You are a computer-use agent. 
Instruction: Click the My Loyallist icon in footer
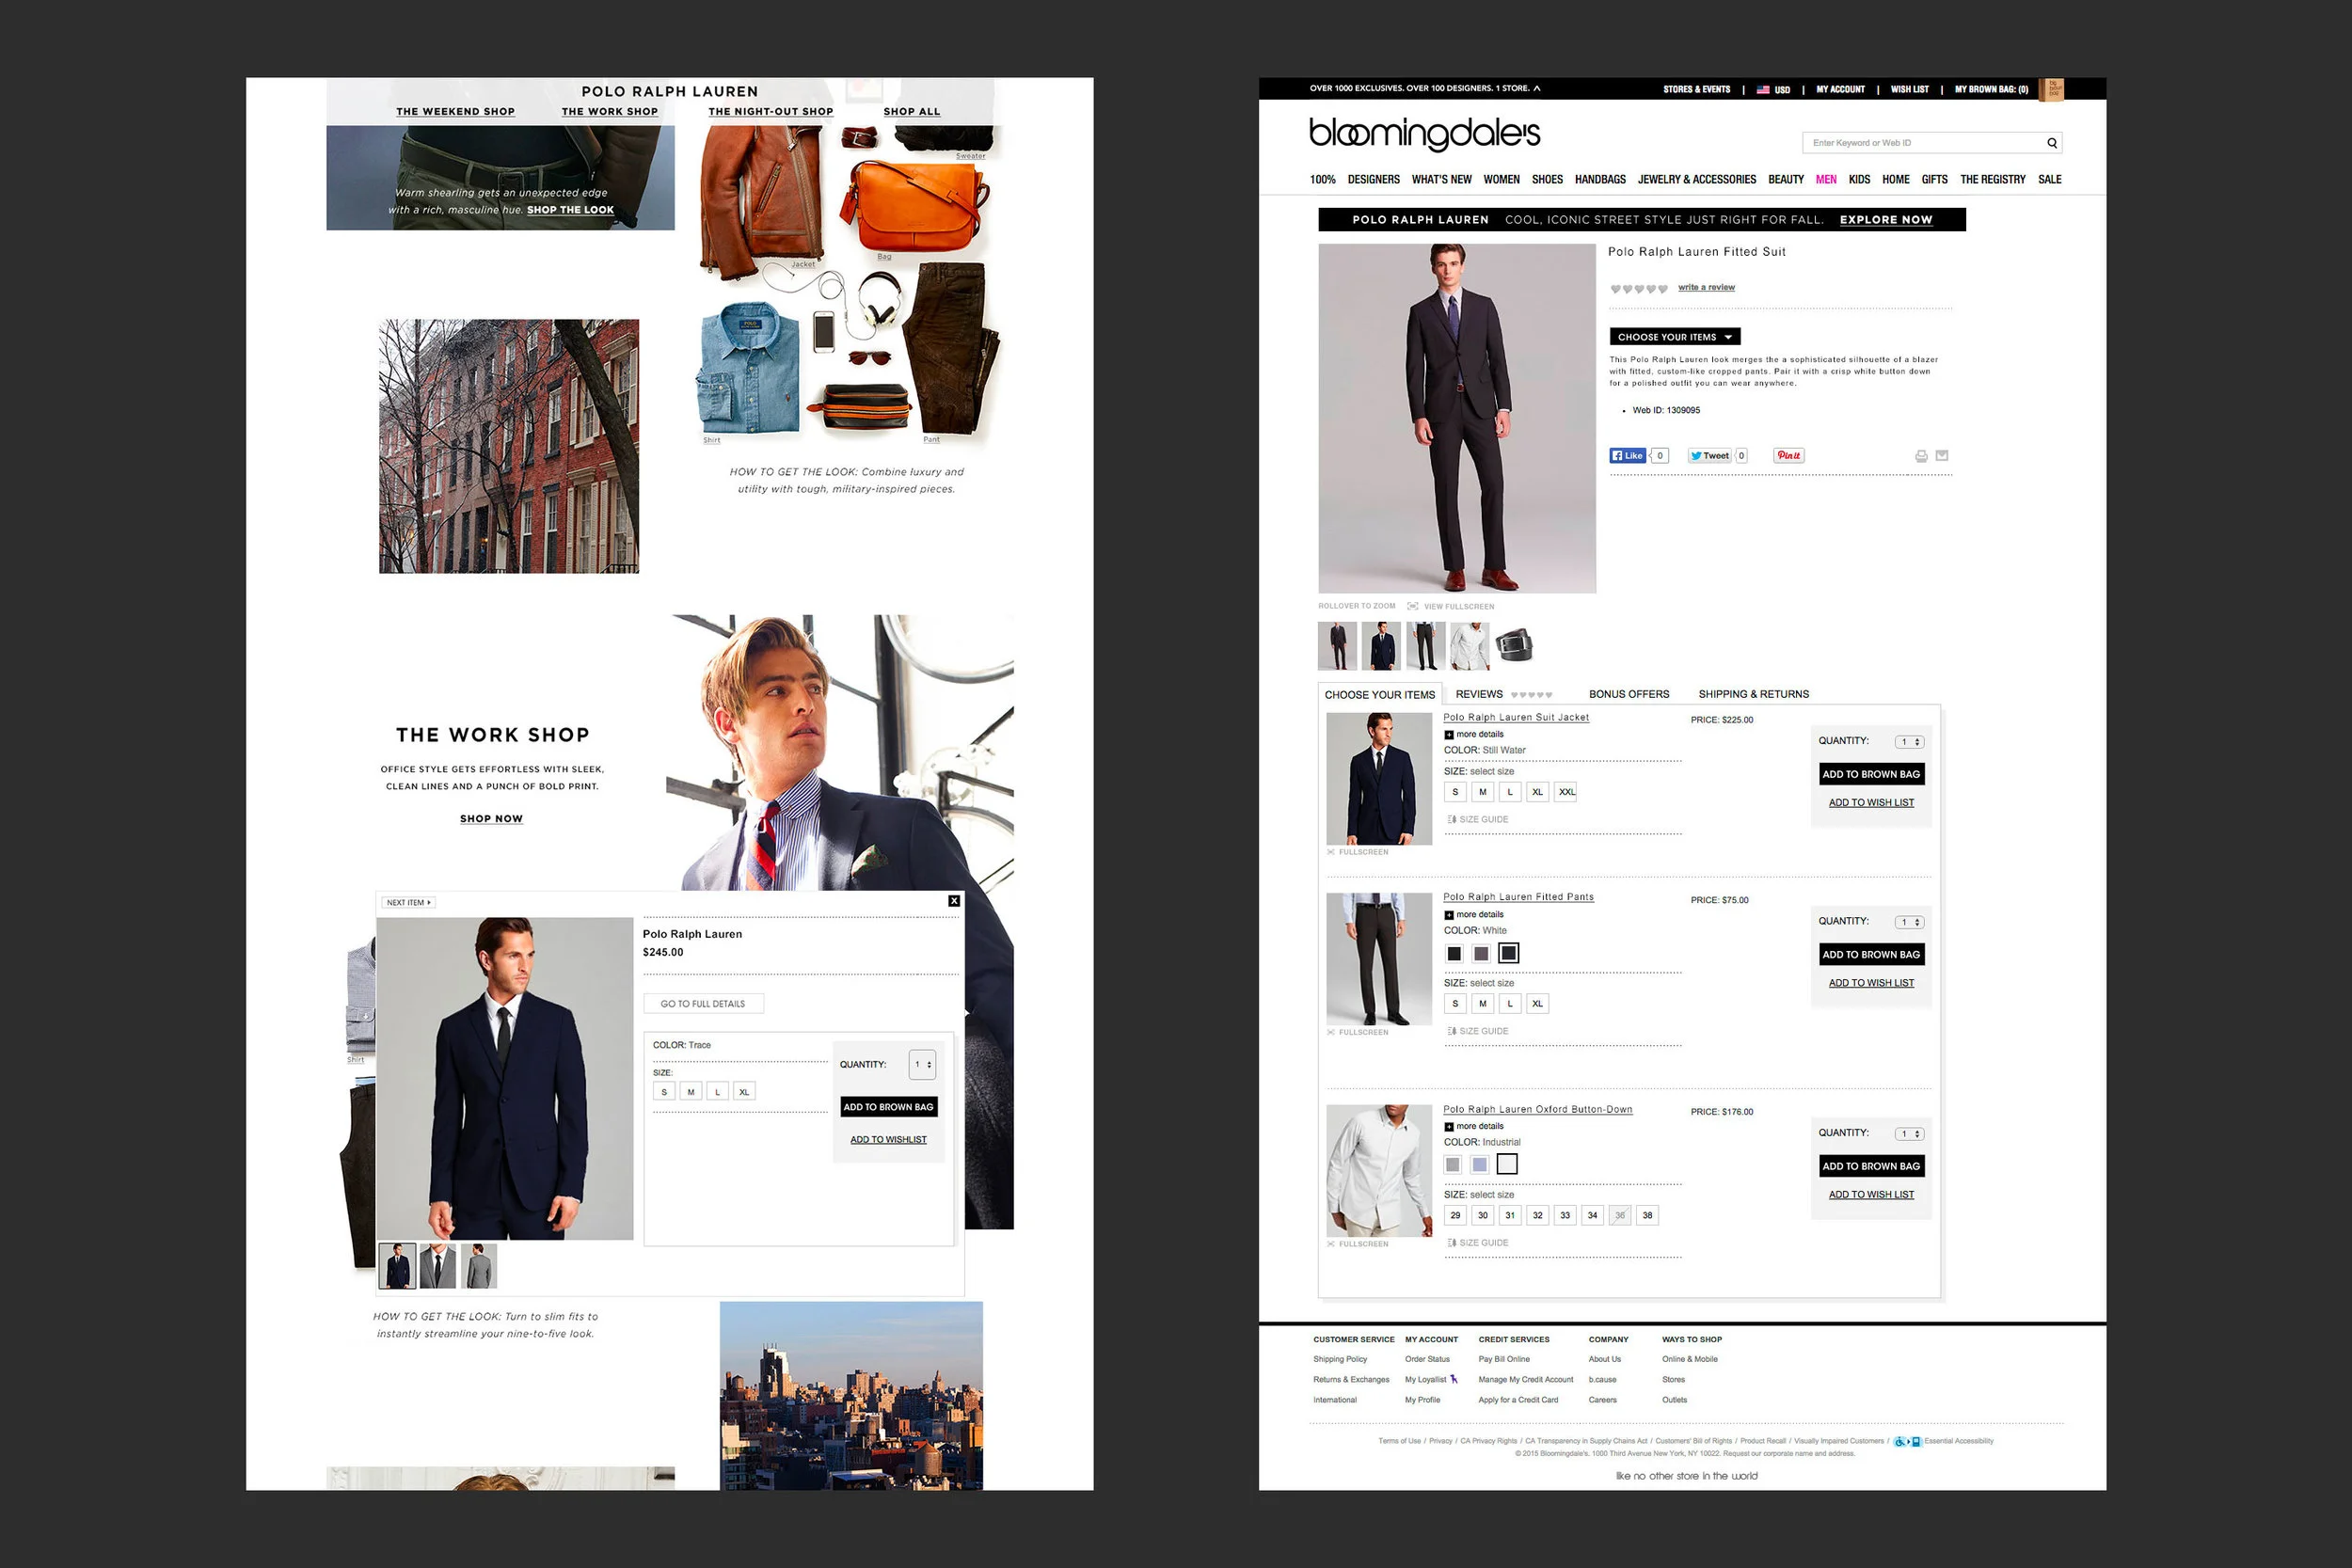tap(1453, 1379)
